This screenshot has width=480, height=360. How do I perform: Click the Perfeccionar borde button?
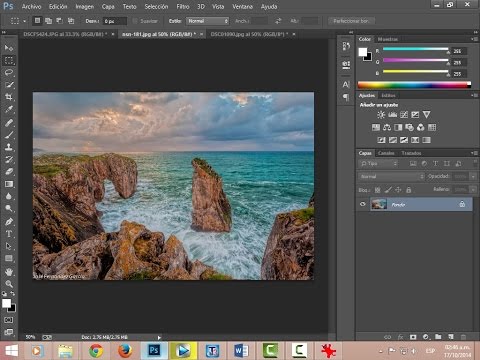(351, 21)
